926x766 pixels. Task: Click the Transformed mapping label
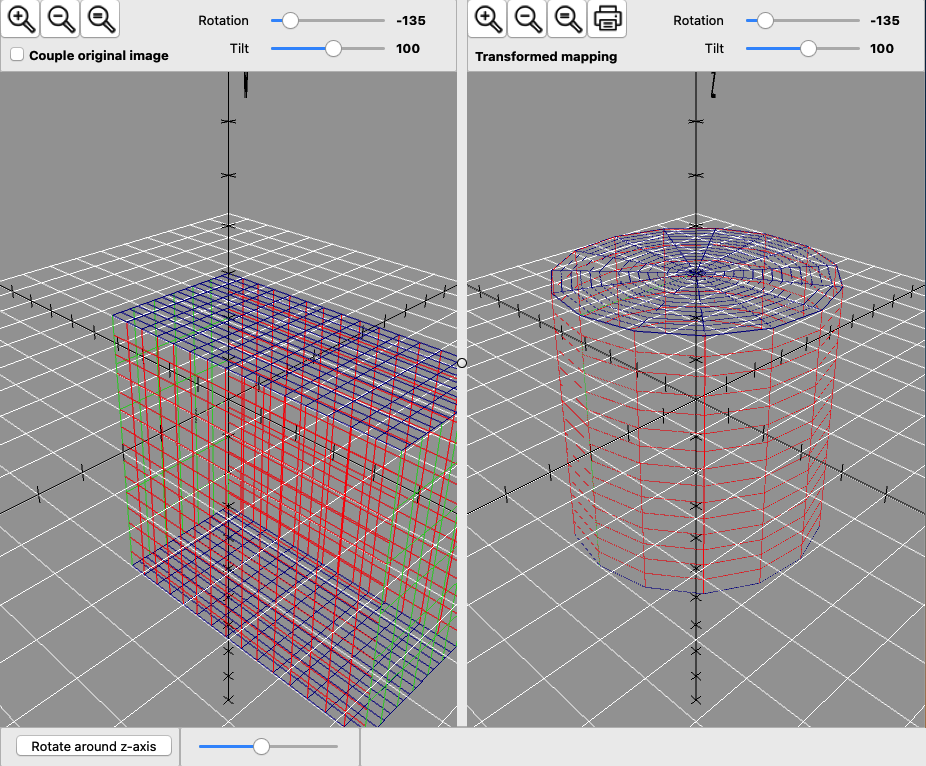tap(546, 57)
